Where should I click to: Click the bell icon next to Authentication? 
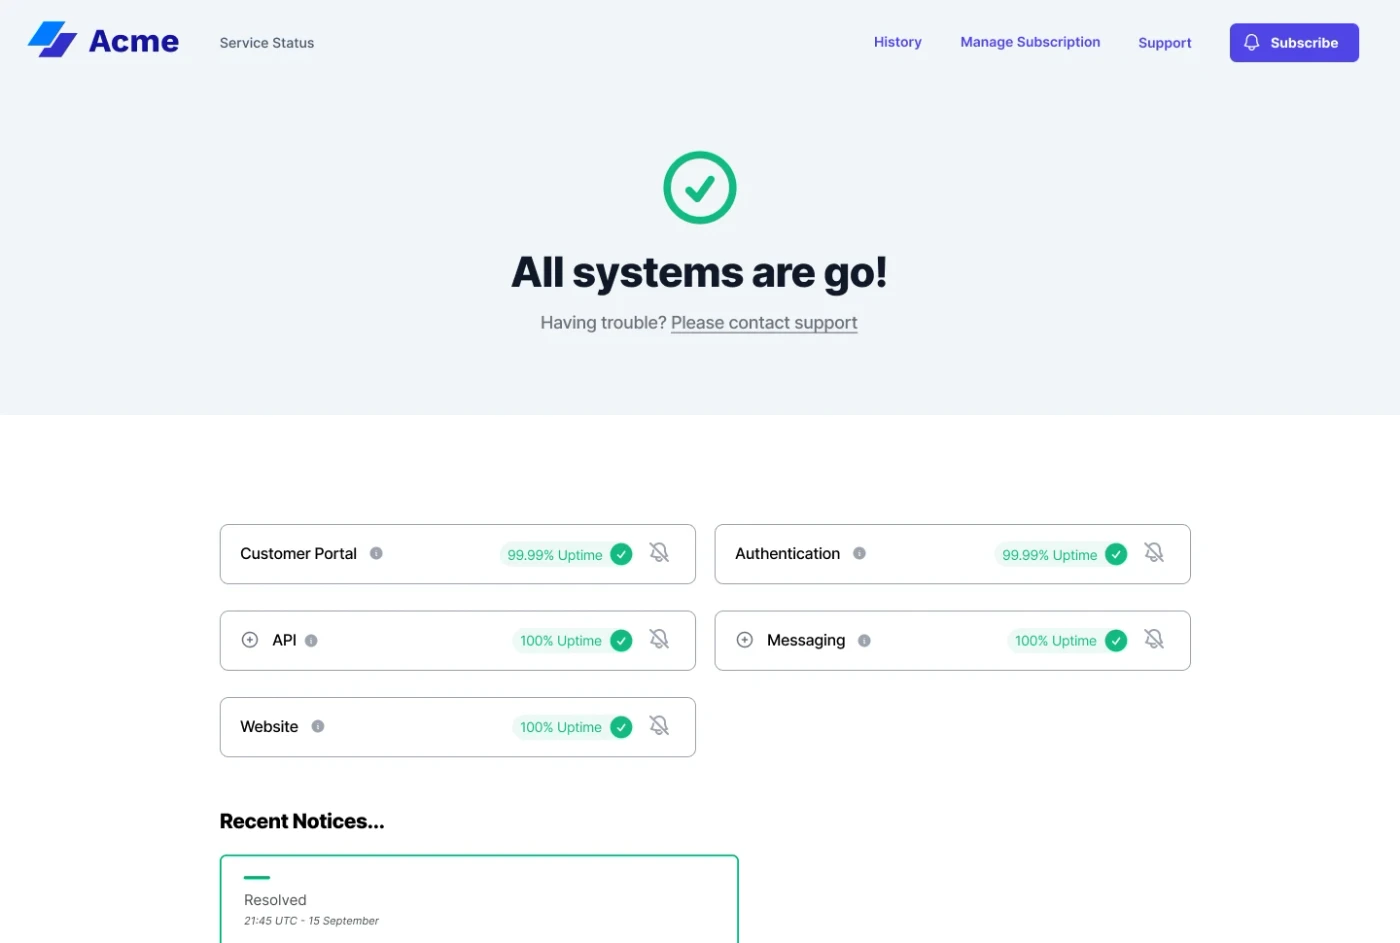(1154, 551)
